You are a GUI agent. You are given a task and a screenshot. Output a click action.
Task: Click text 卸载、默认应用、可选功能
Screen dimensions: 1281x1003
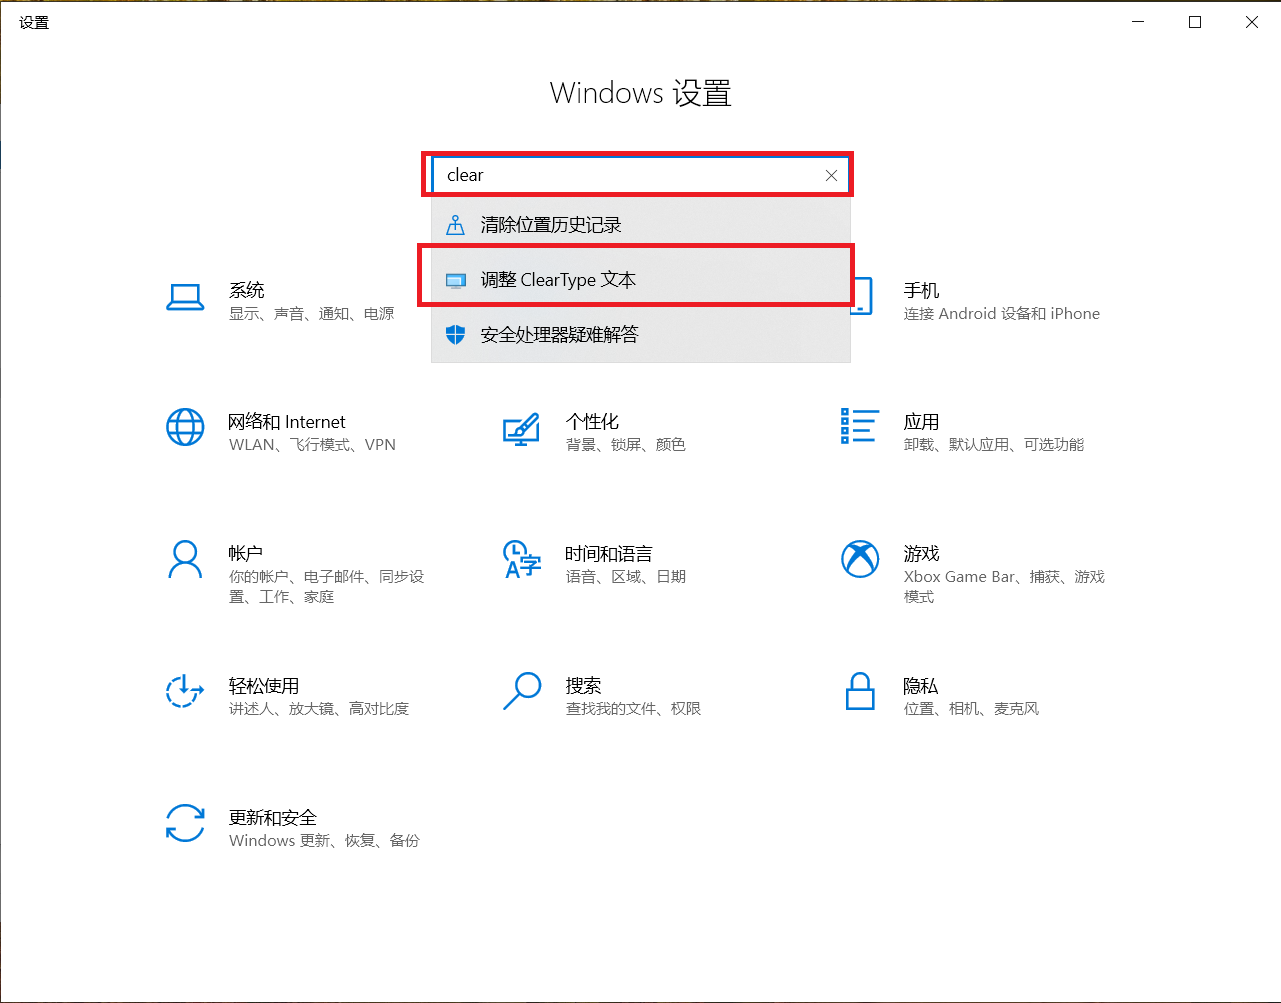point(994,445)
